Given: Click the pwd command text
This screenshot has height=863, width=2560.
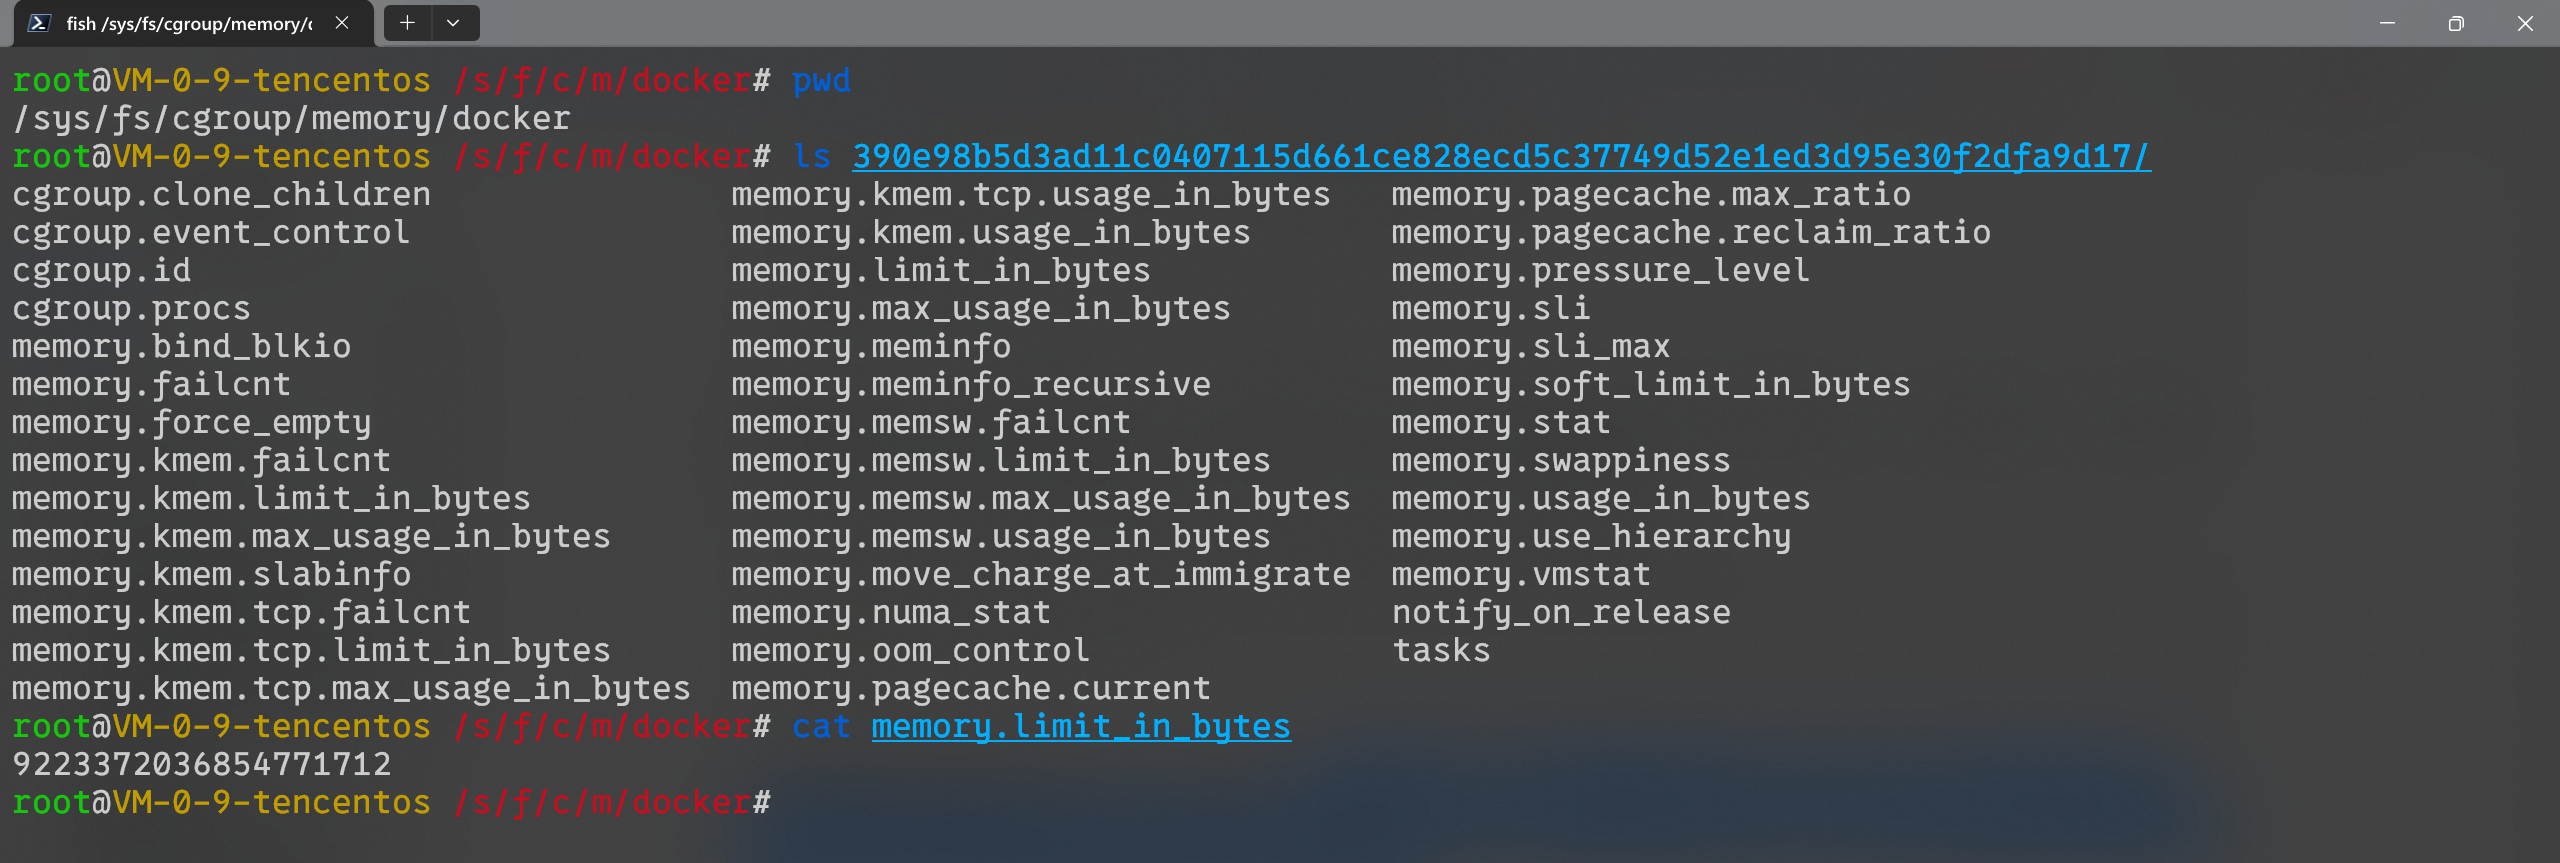Looking at the screenshot, I should coord(821,81).
